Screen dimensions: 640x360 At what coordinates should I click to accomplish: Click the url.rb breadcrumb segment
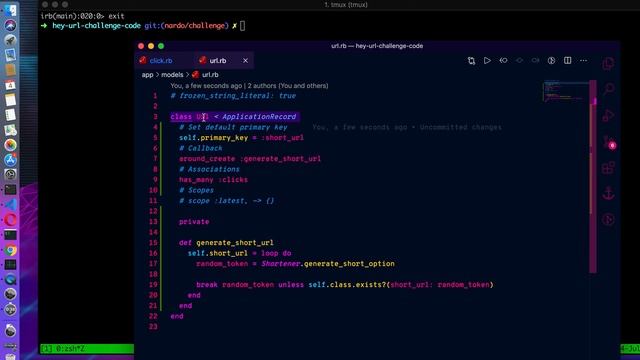point(210,75)
